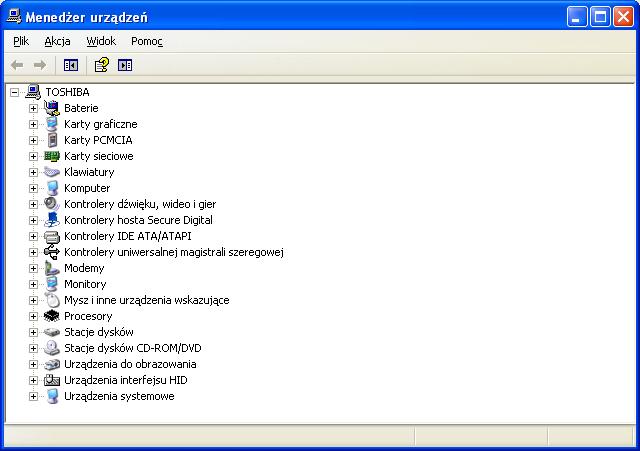The image size is (640, 451).
Task: Click the Back arrow toolbar icon
Action: 17,65
